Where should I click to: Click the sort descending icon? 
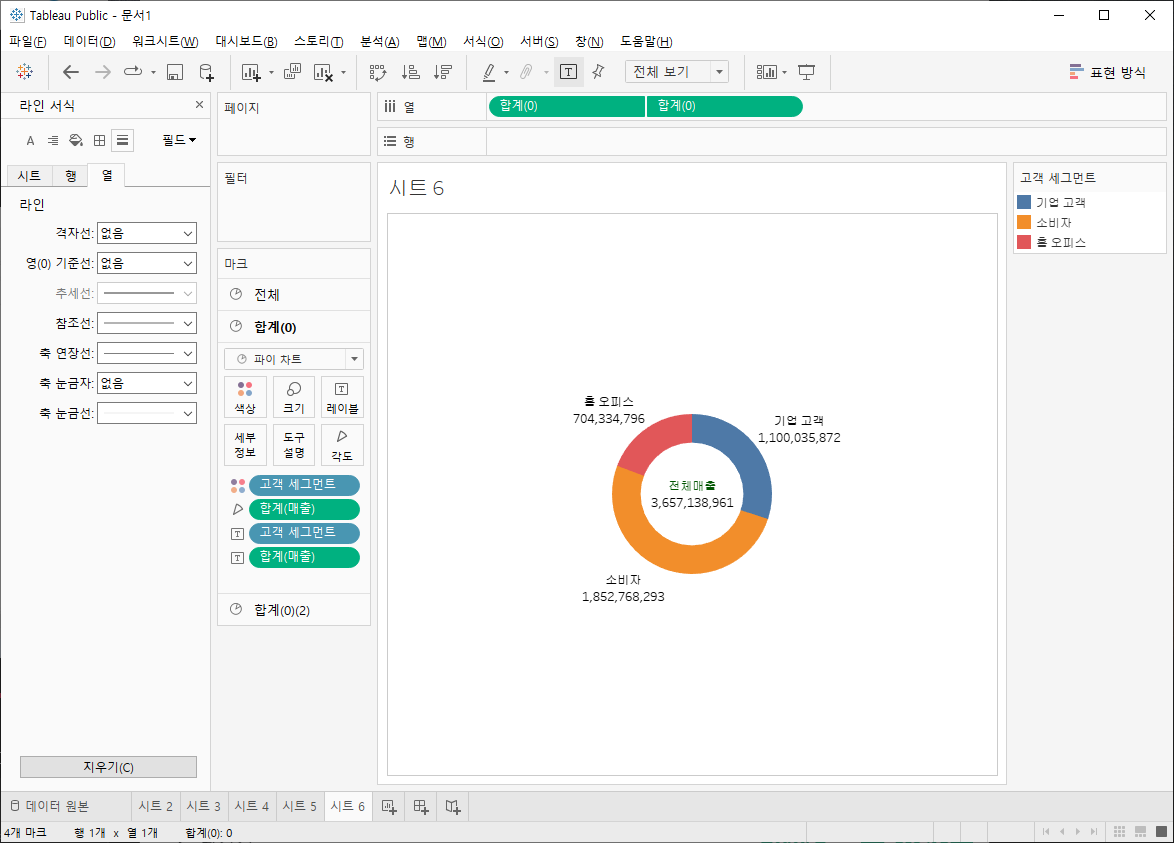[443, 72]
